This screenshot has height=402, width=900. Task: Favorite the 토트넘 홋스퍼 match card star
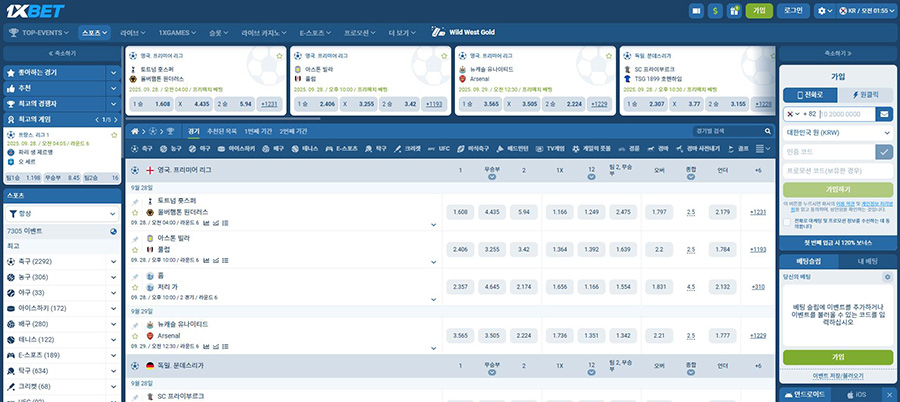279,56
